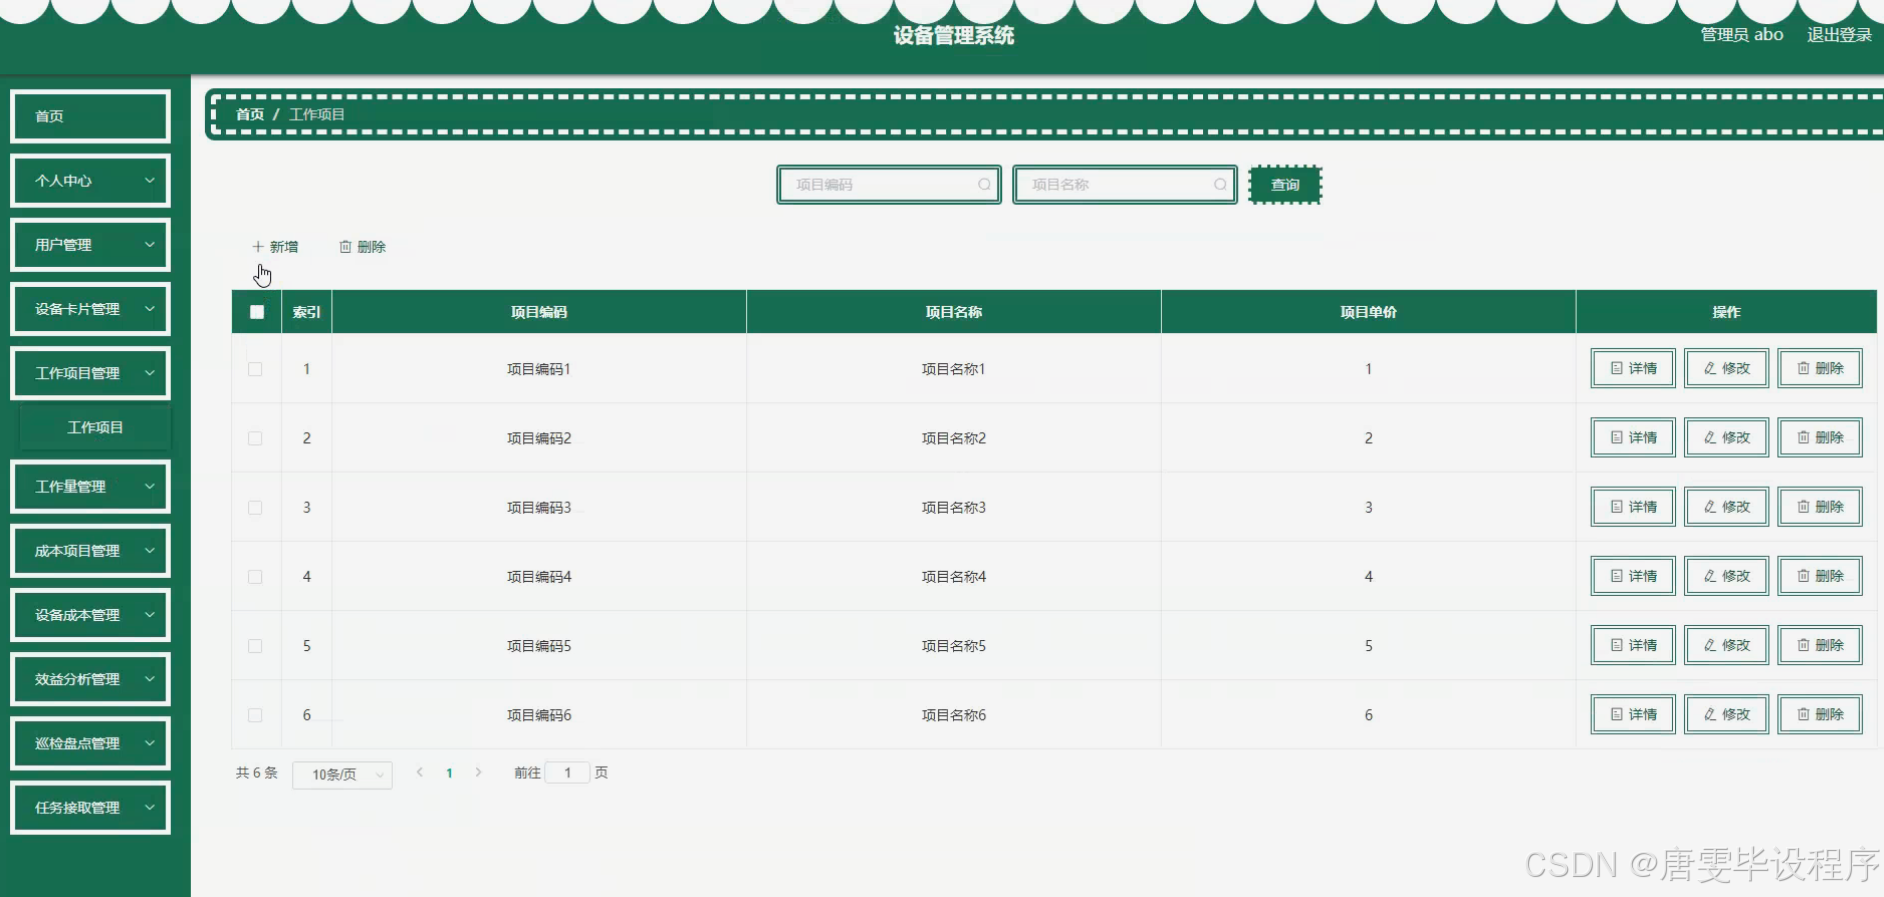Viewport: 1884px width, 897px height.
Task: Click 修改 on 项目编码4 row
Action: tap(1726, 576)
